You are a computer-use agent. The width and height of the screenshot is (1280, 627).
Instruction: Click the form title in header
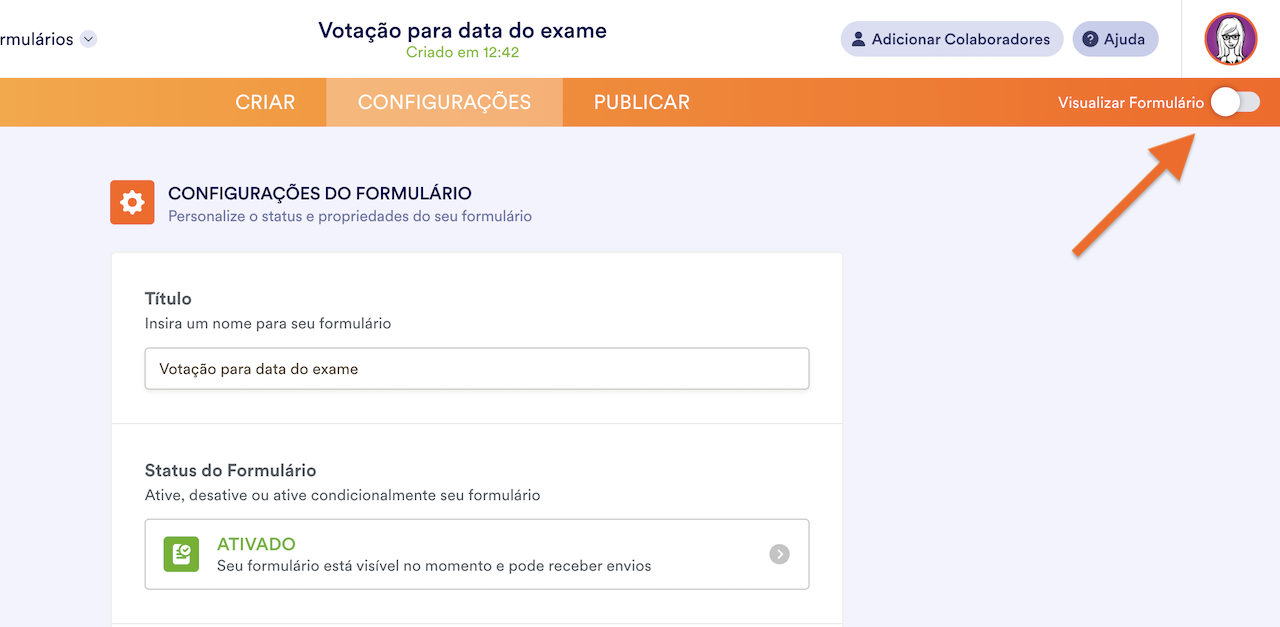tap(462, 30)
